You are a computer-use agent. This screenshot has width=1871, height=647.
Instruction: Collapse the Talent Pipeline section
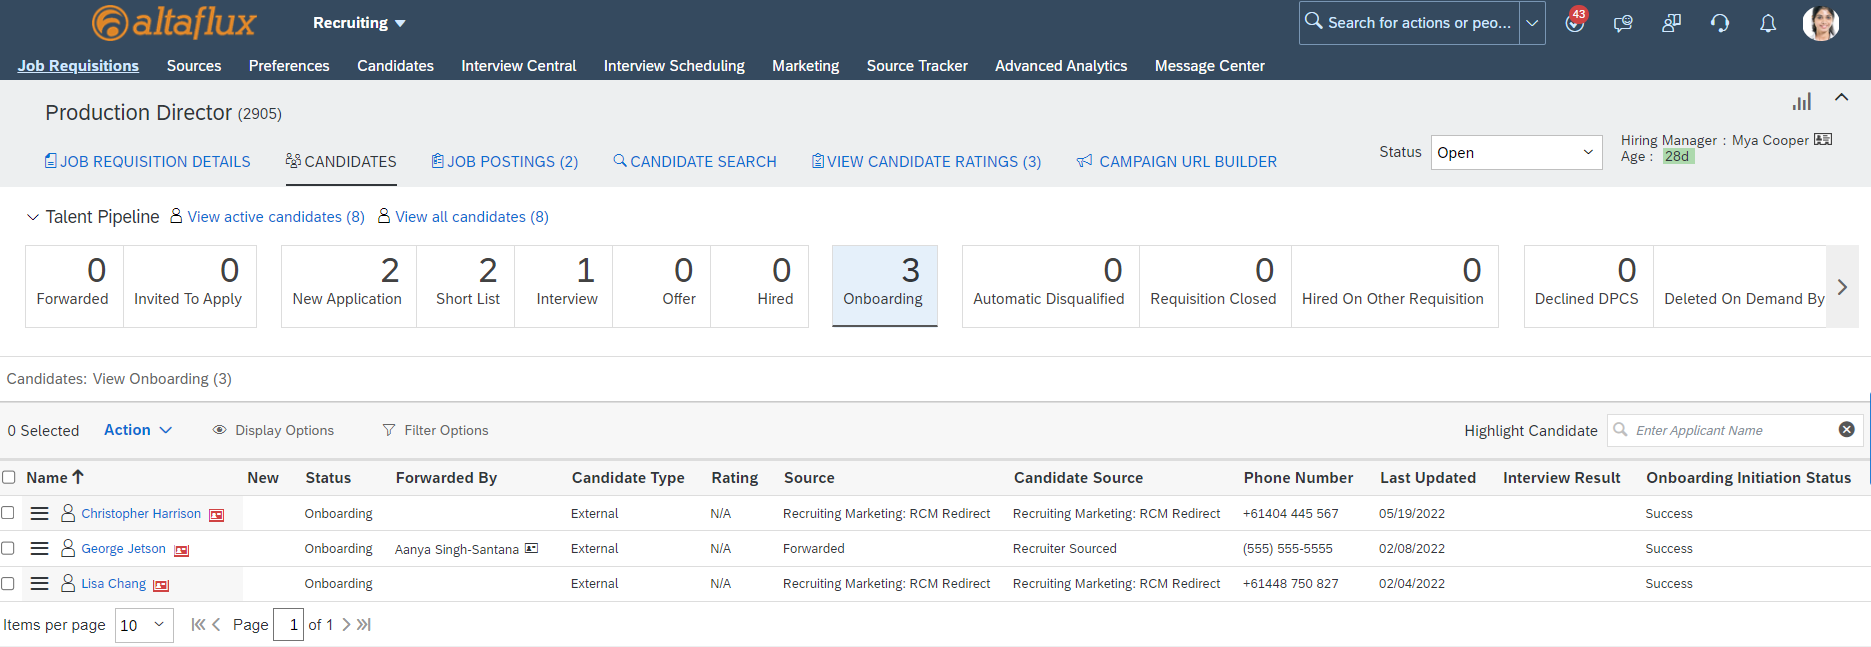33,217
